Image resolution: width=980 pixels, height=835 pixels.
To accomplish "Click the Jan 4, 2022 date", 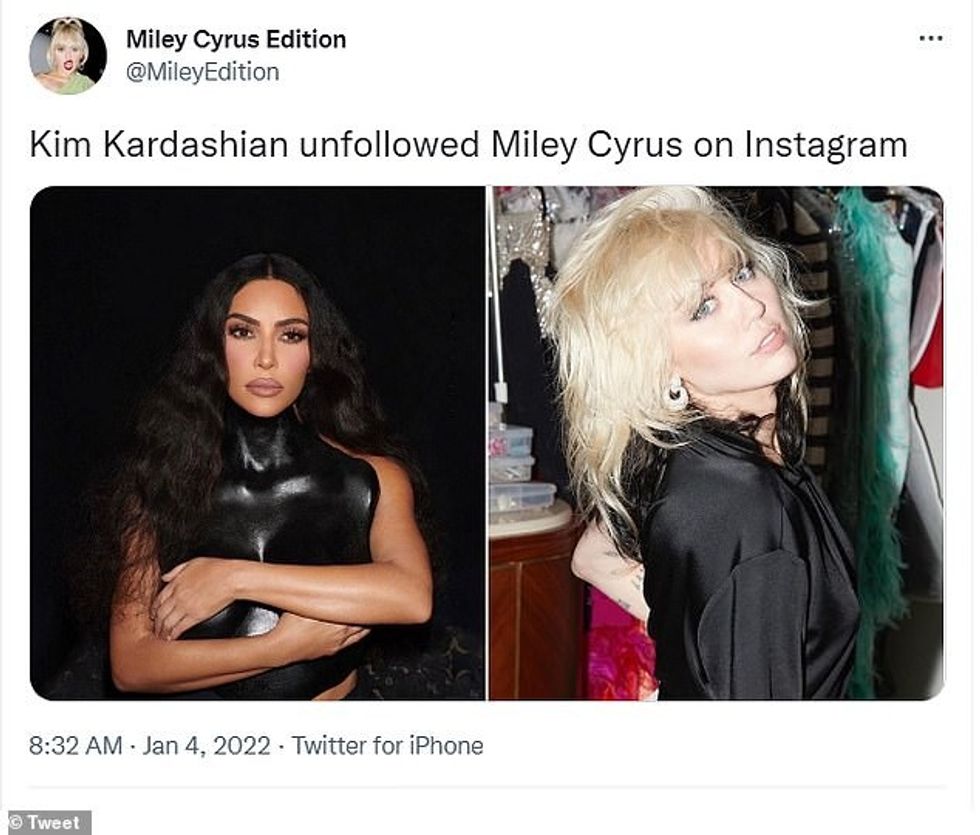I will click(x=205, y=746).
